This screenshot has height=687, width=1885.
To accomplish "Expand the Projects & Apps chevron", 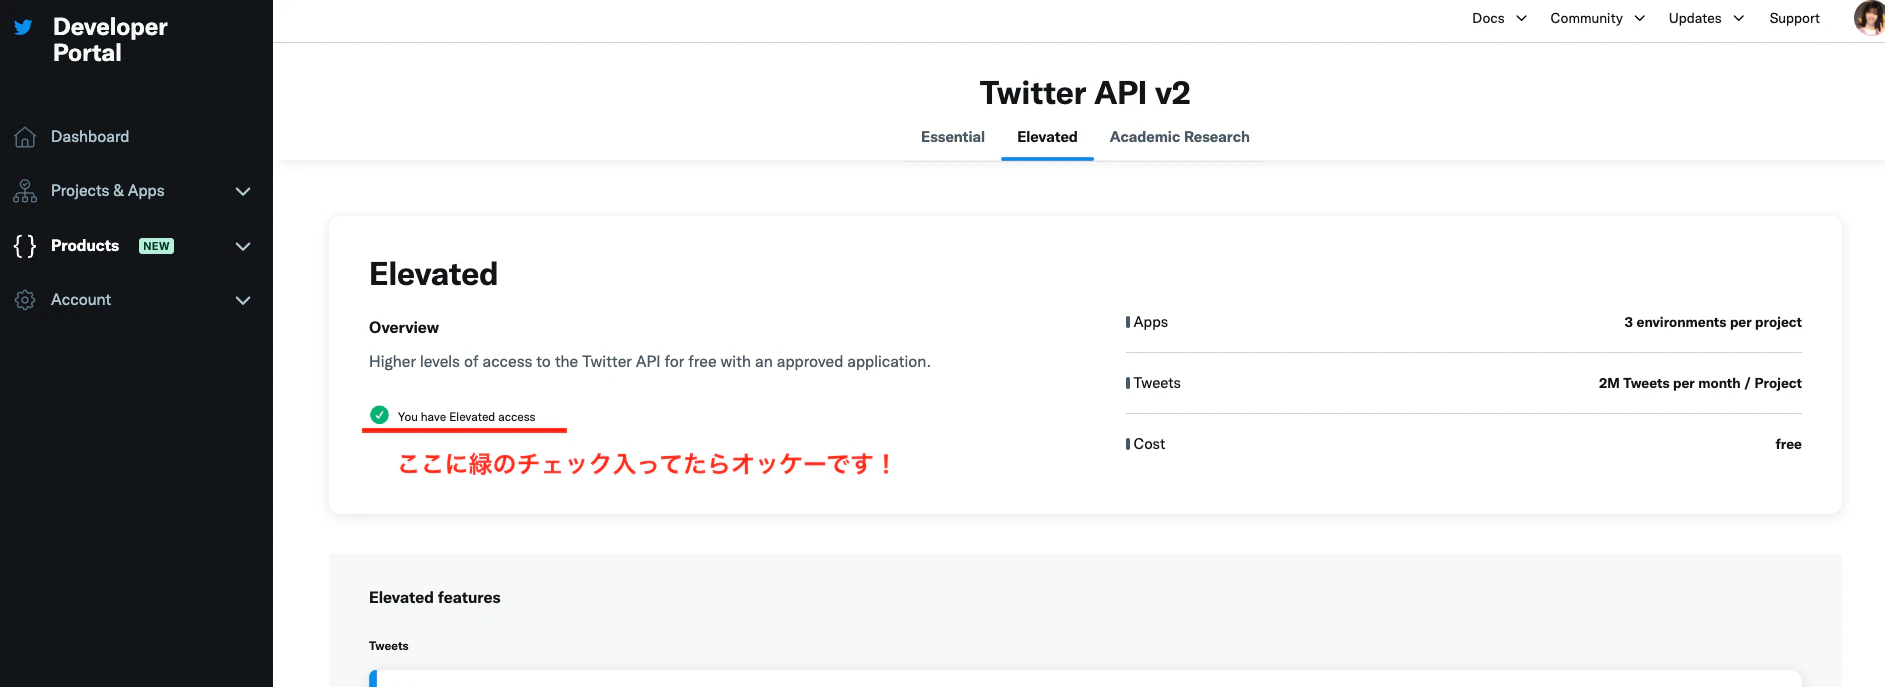I will point(243,191).
